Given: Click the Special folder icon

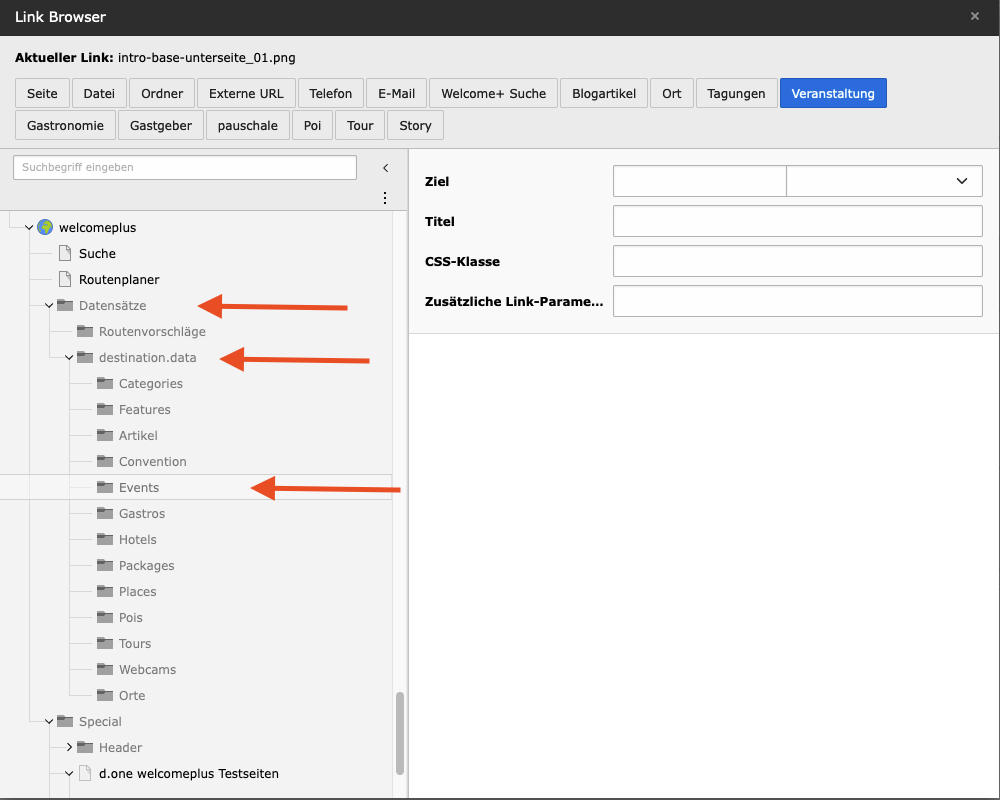Looking at the screenshot, I should click(65, 721).
